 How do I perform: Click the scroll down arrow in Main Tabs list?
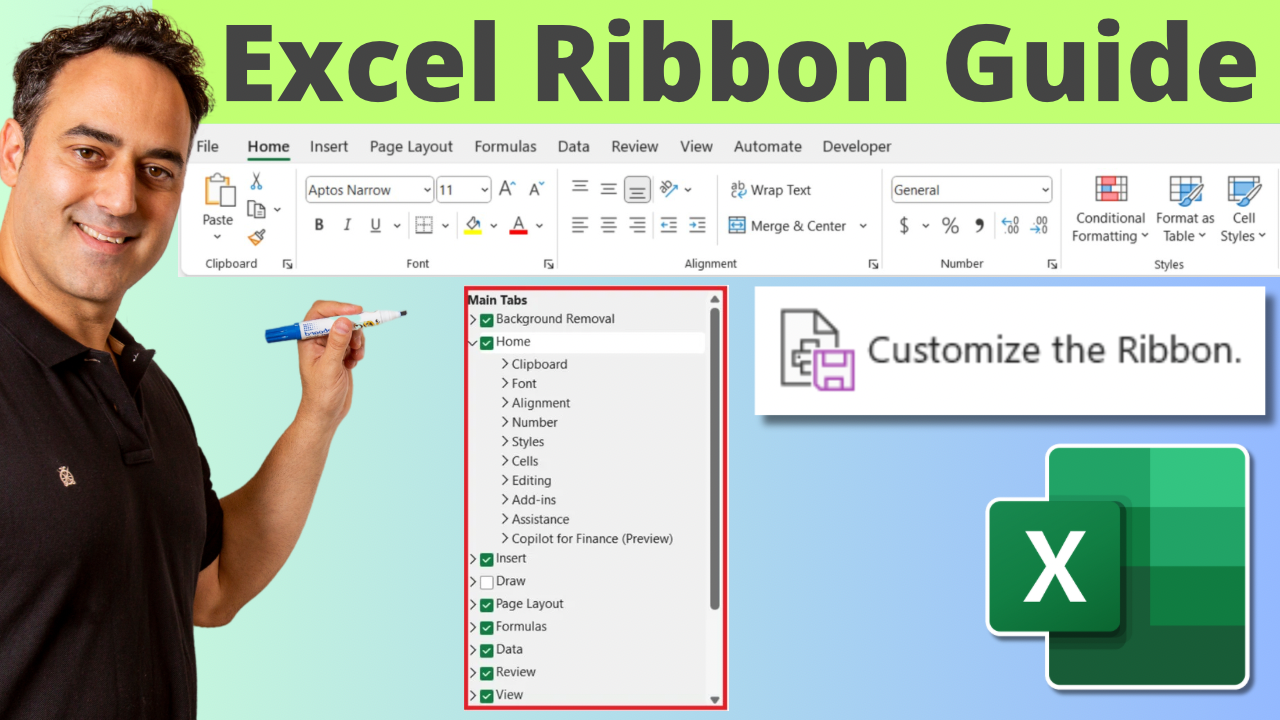click(714, 700)
